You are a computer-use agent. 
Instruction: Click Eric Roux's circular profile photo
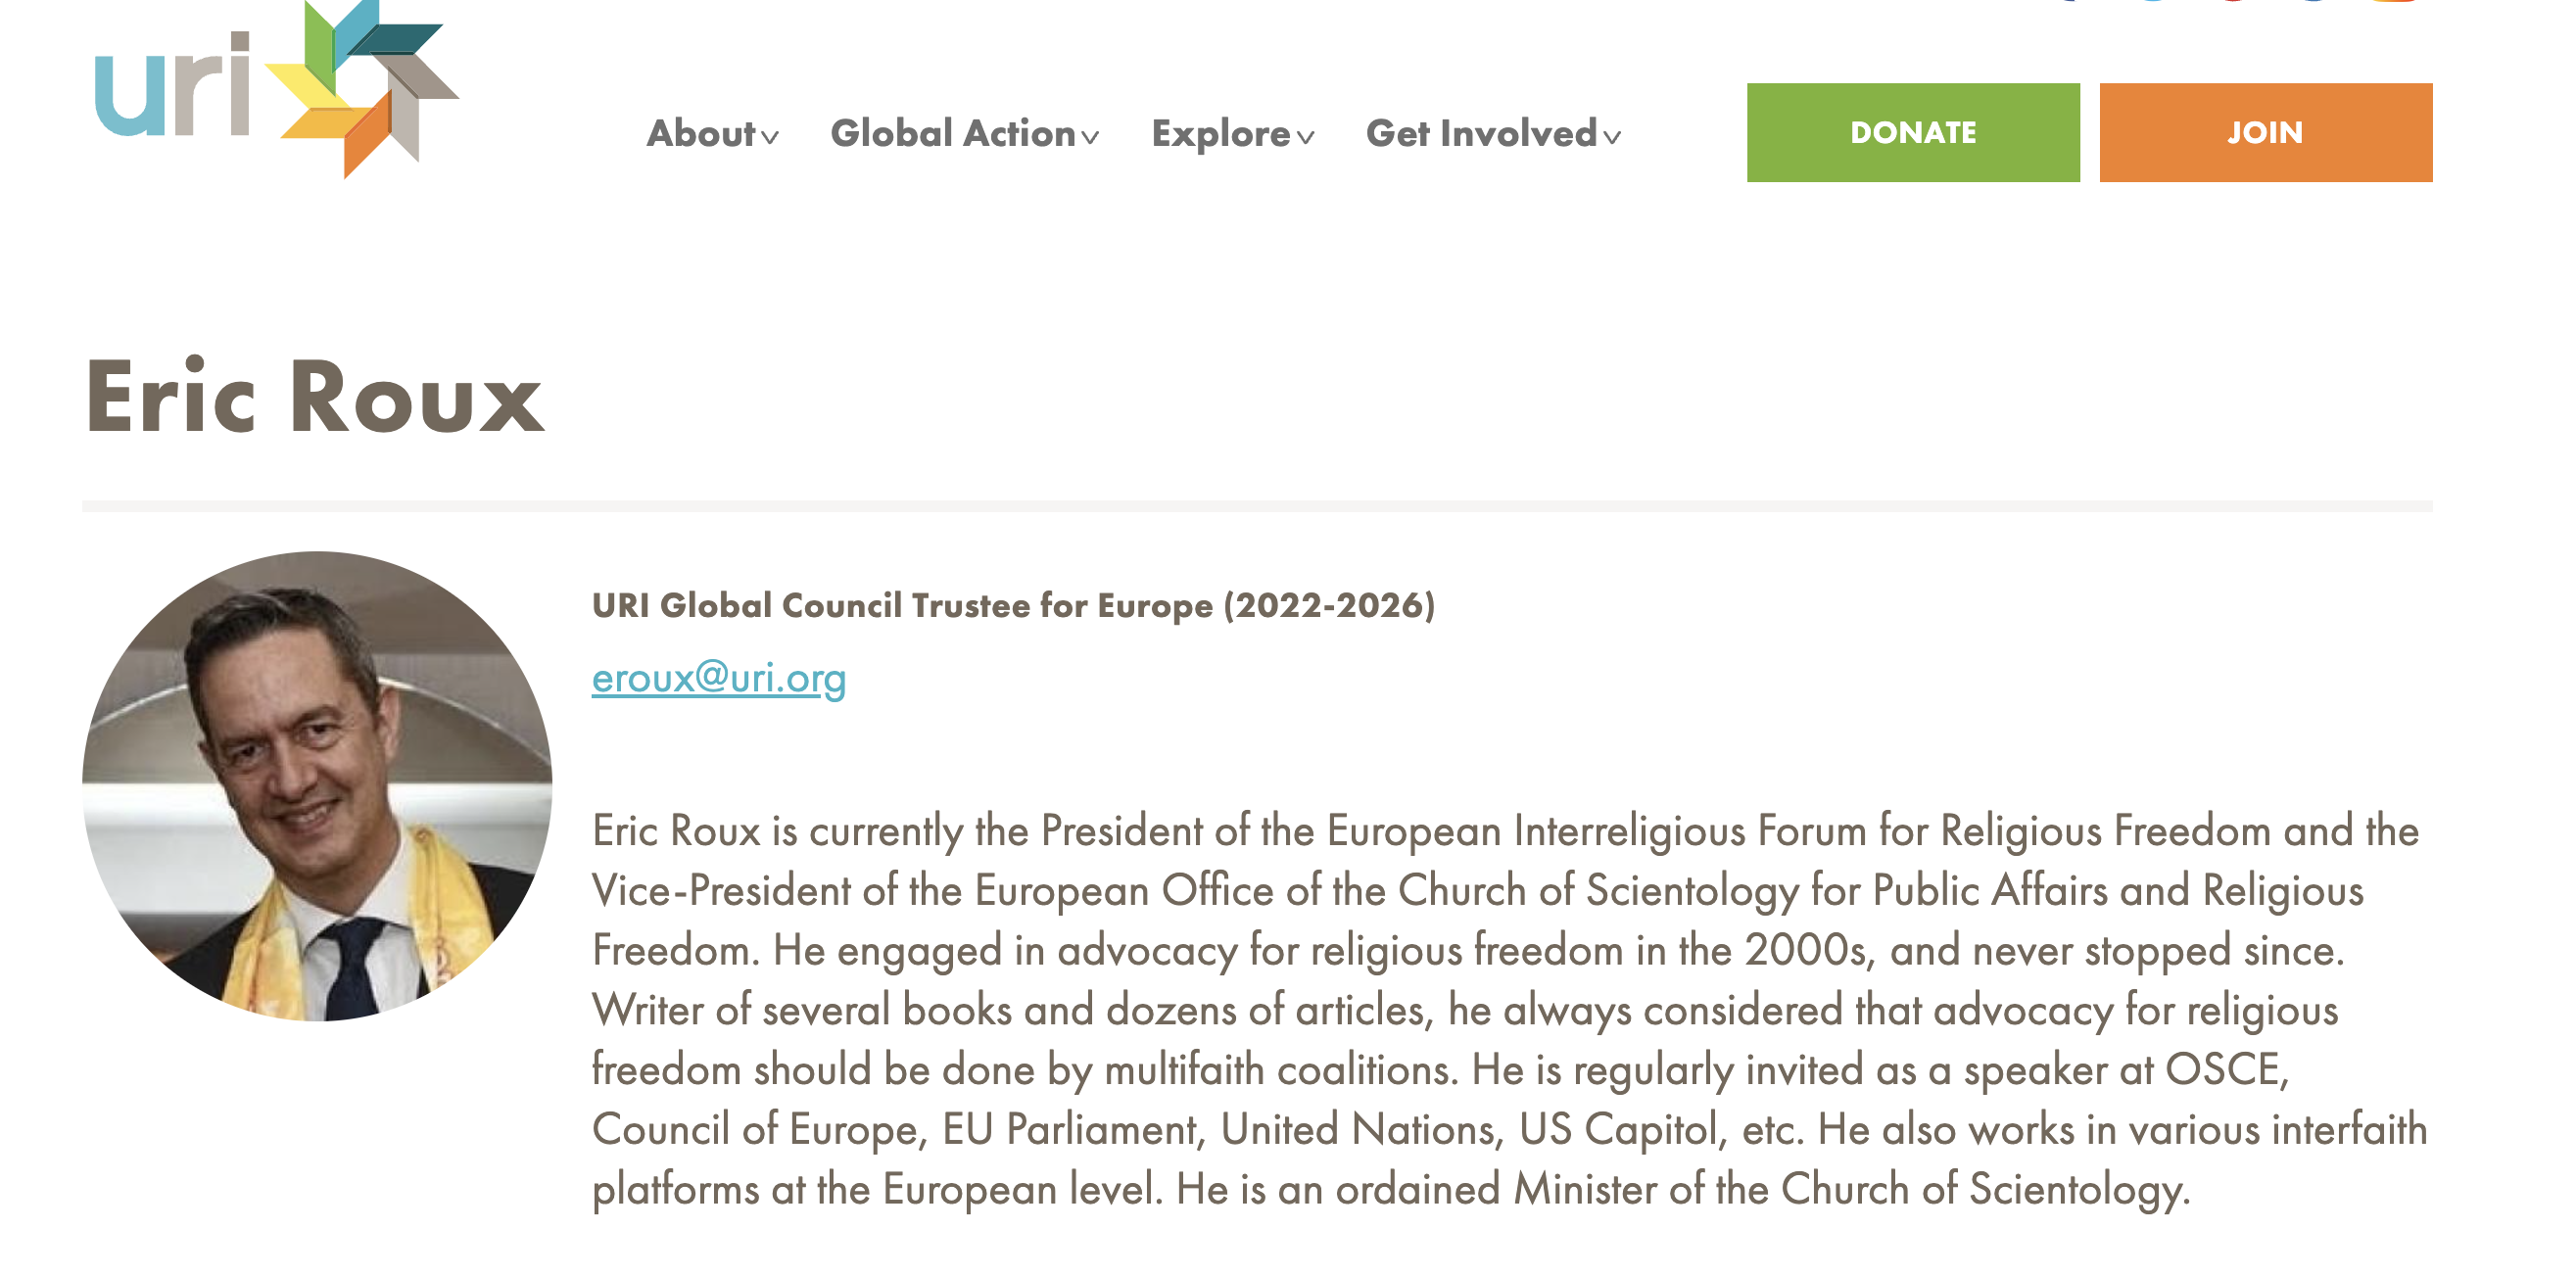click(317, 786)
